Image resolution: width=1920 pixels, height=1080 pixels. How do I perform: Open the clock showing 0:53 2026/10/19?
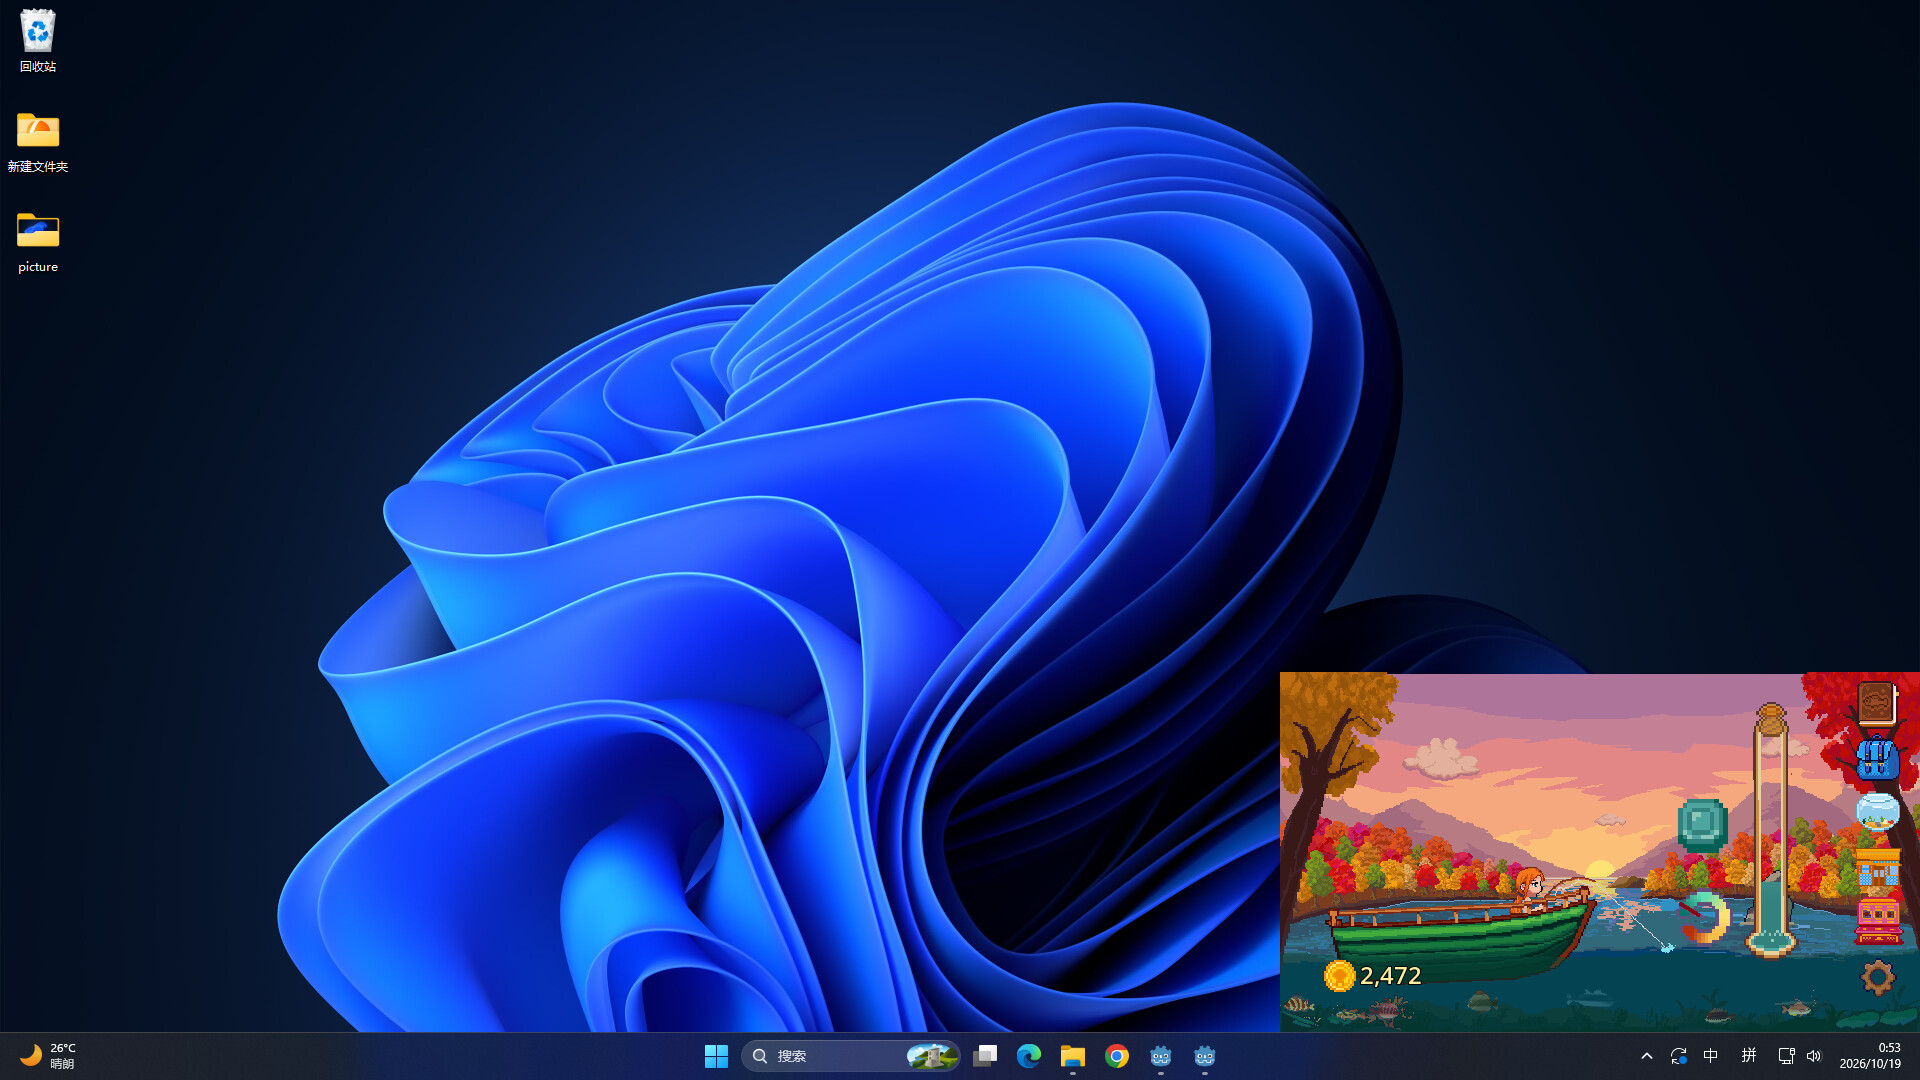tap(1870, 1056)
